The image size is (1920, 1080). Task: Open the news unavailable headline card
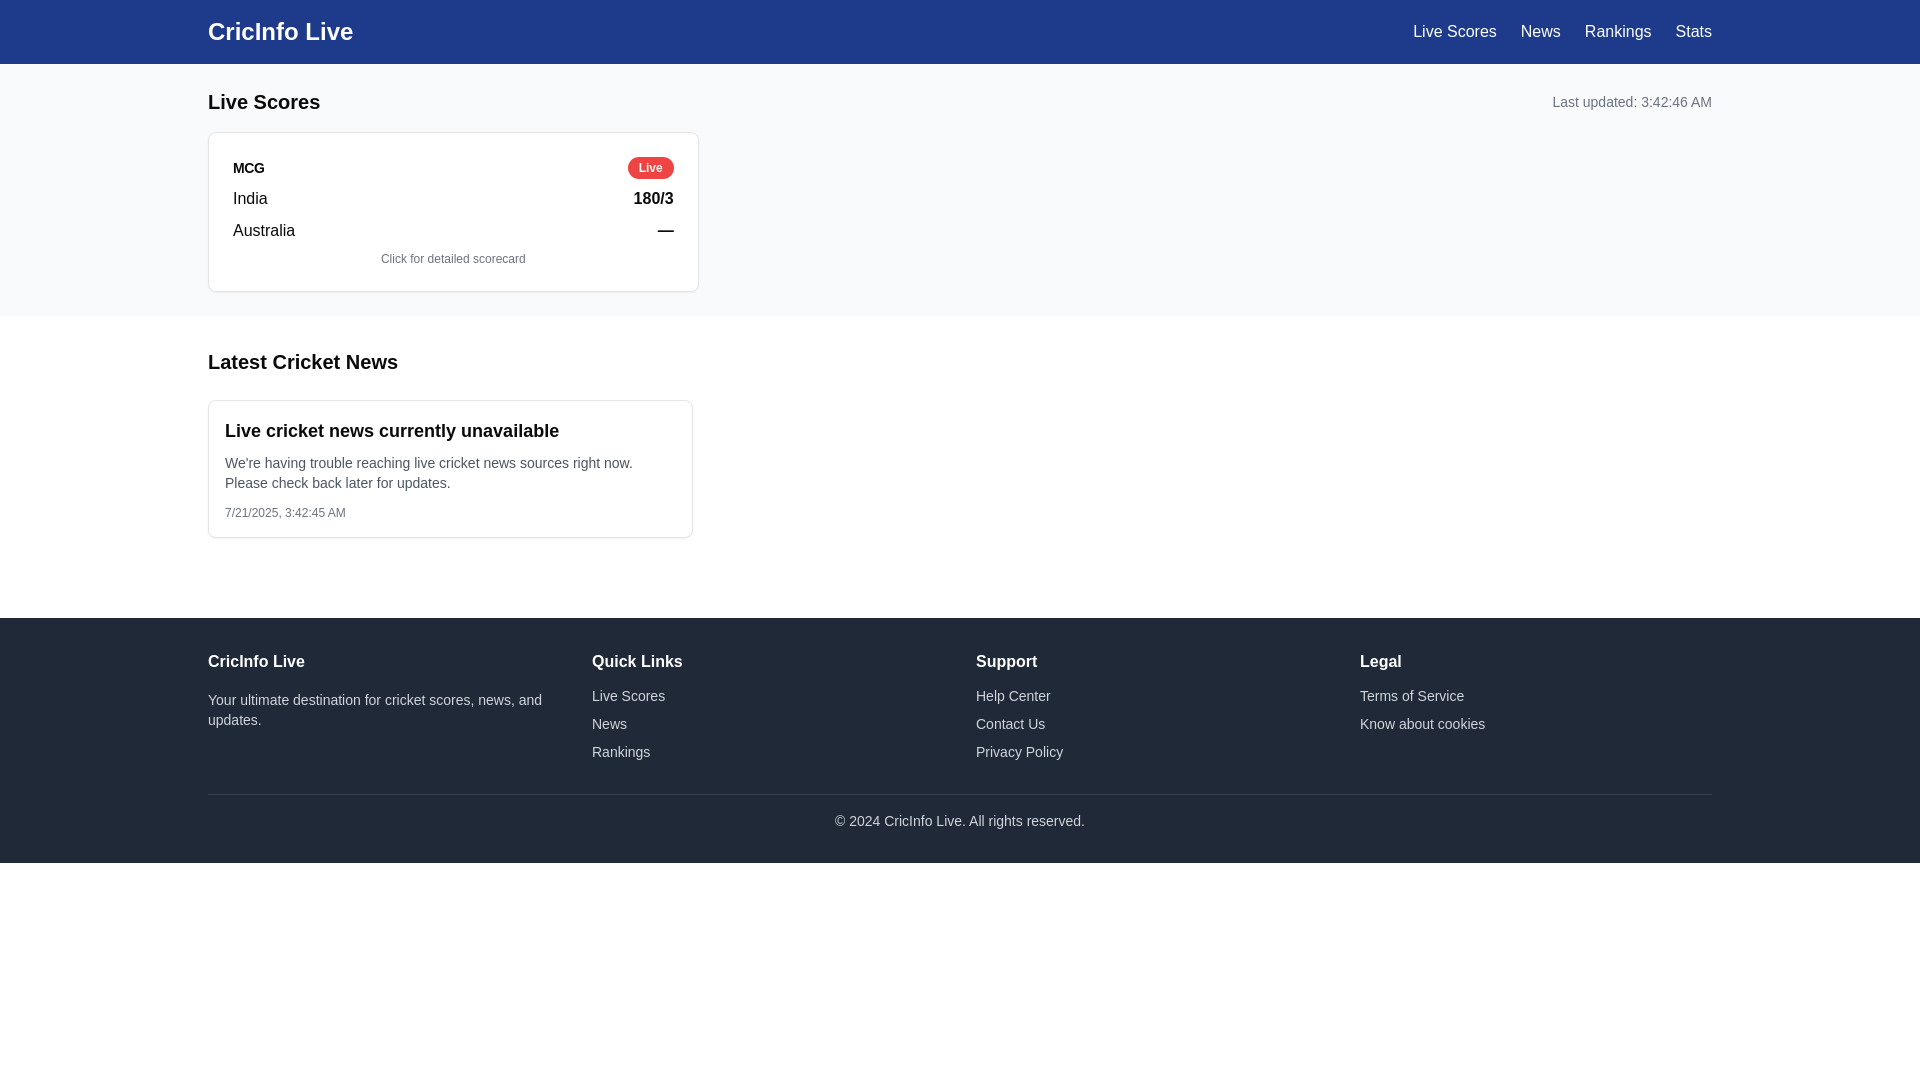[450, 469]
